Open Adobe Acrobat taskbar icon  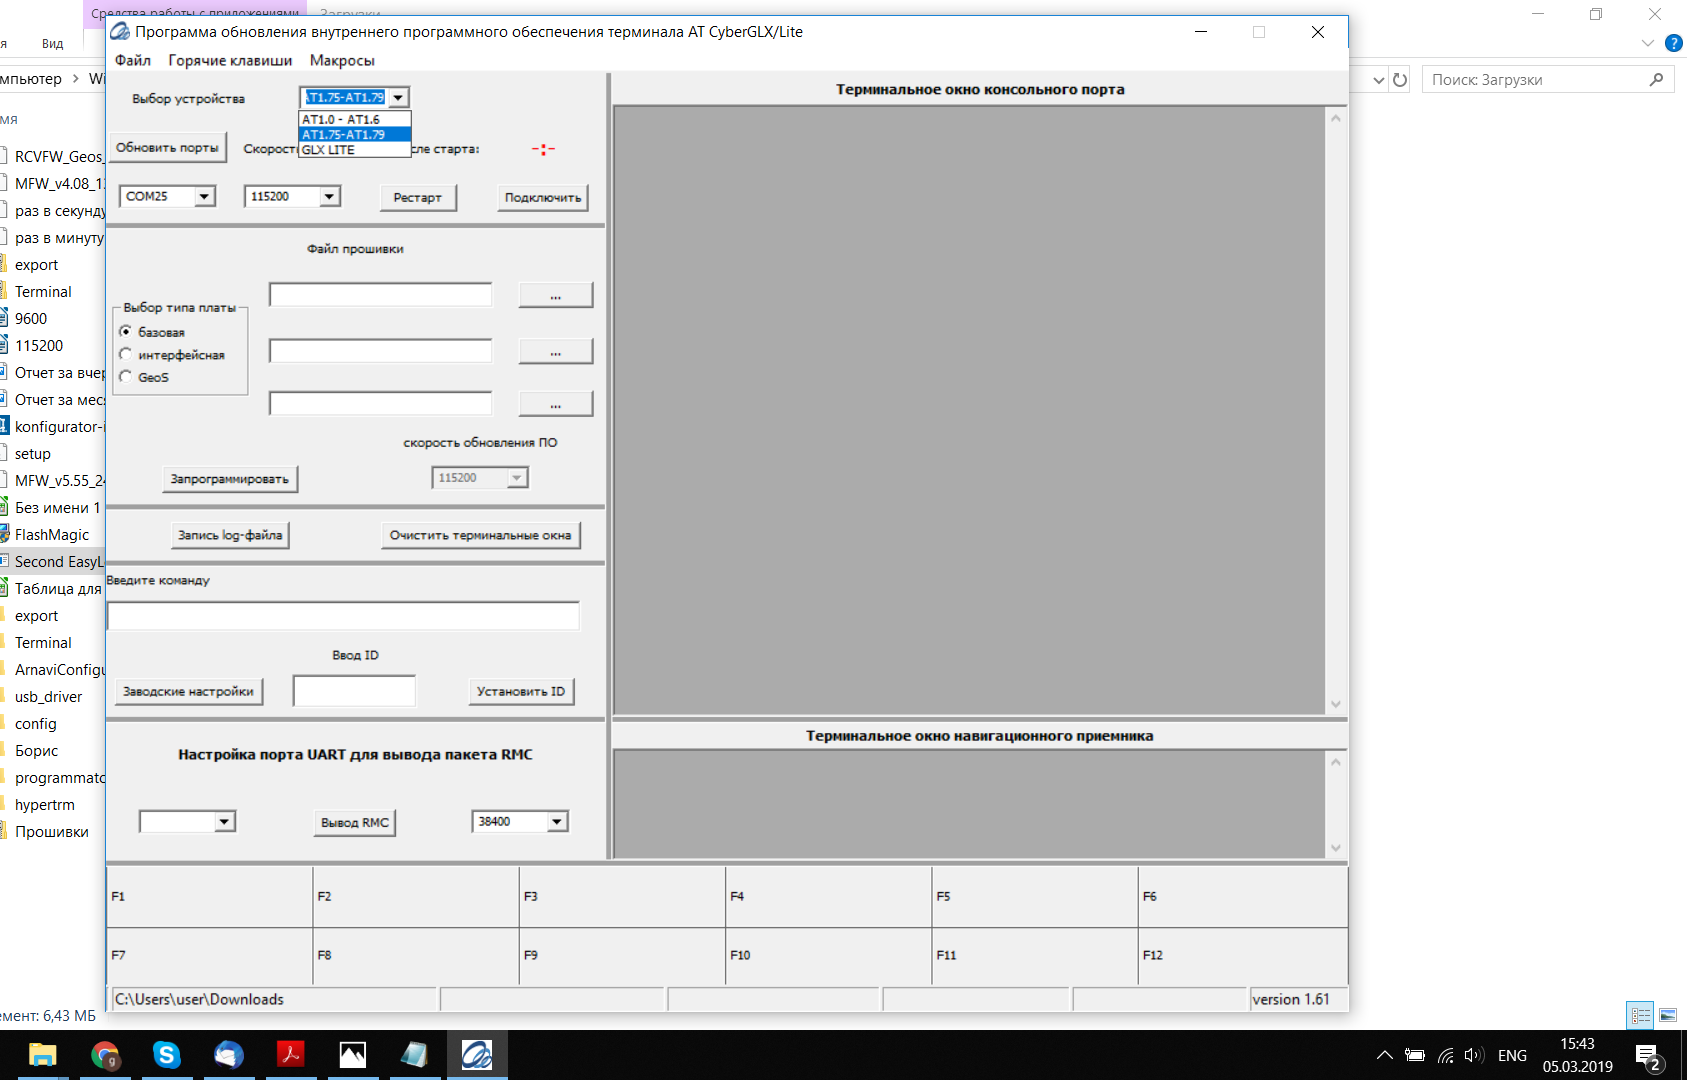click(290, 1055)
